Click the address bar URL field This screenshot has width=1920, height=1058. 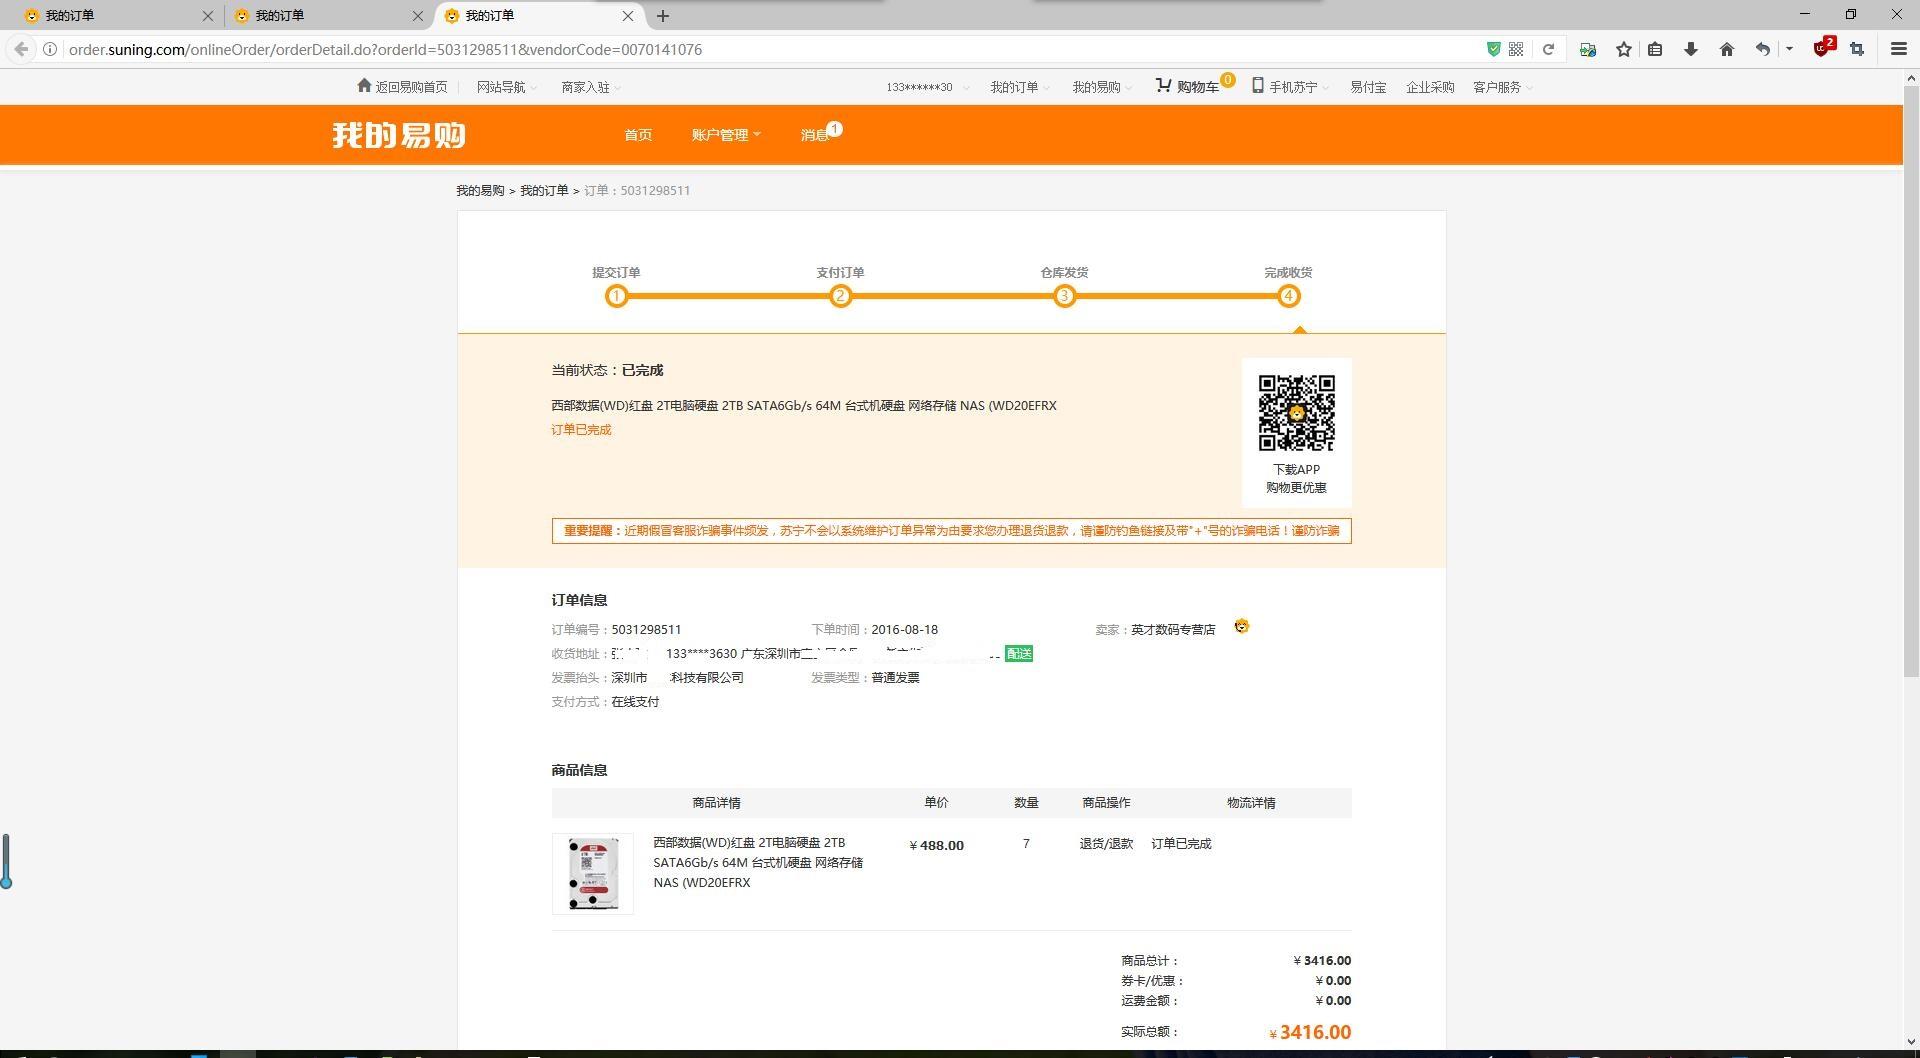pos(770,49)
